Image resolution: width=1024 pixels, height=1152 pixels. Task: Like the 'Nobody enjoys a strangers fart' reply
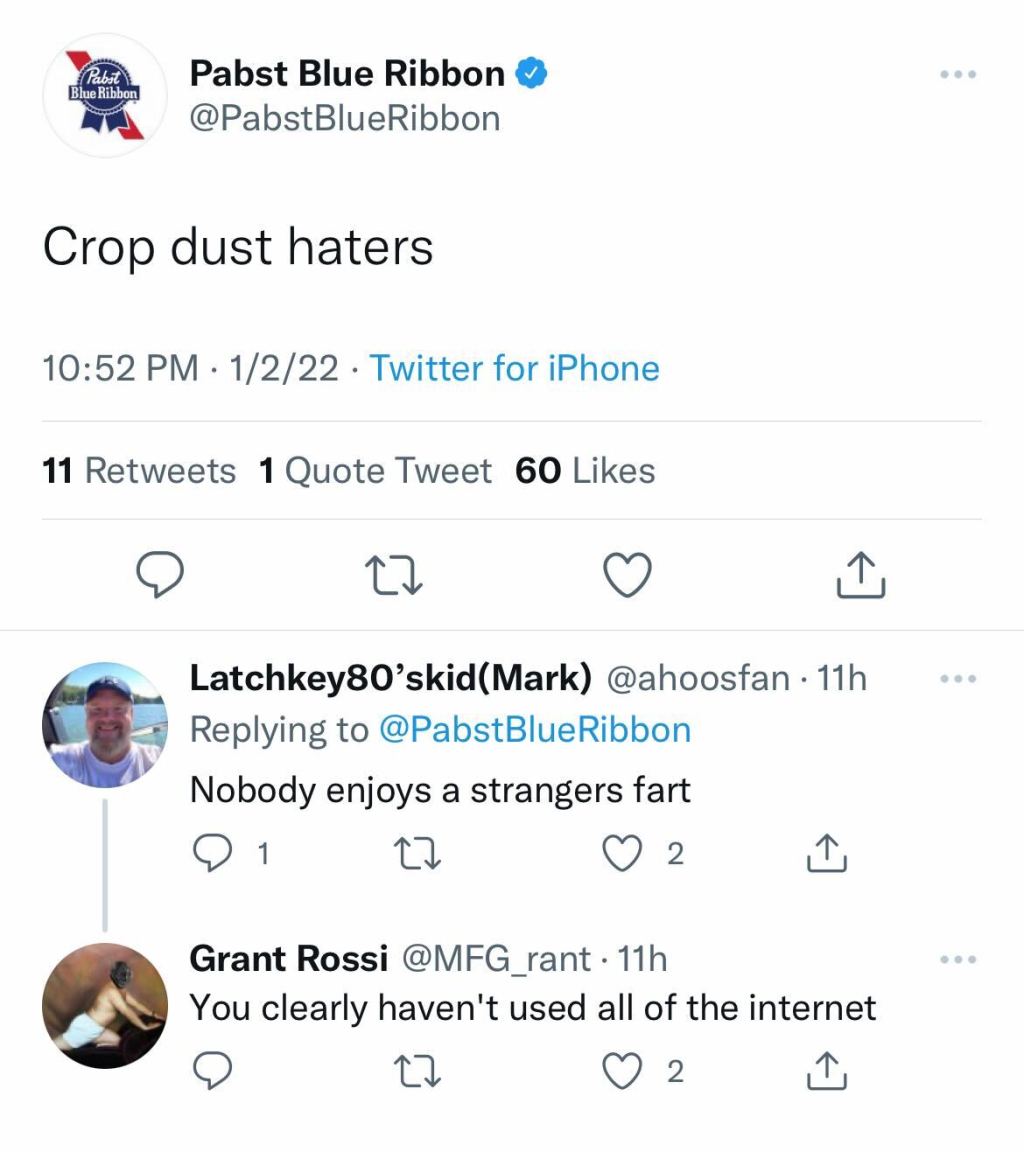point(622,853)
